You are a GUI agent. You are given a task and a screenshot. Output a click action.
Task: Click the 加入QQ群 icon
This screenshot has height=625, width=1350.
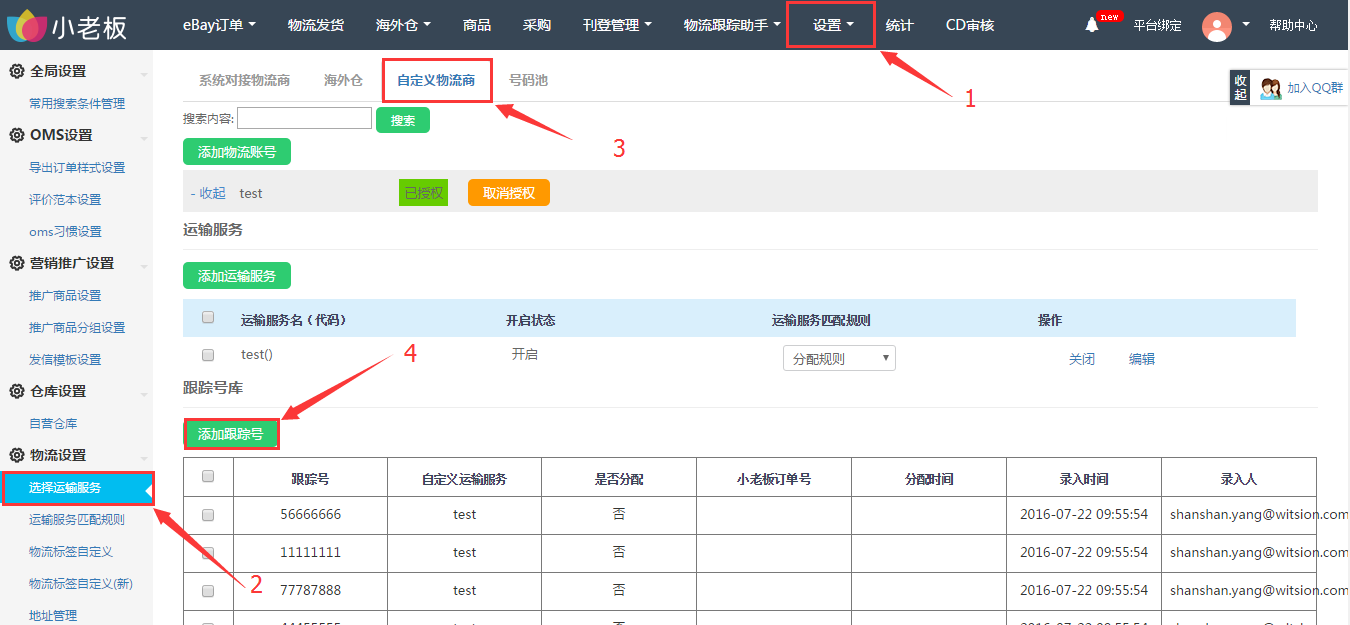[1271, 88]
